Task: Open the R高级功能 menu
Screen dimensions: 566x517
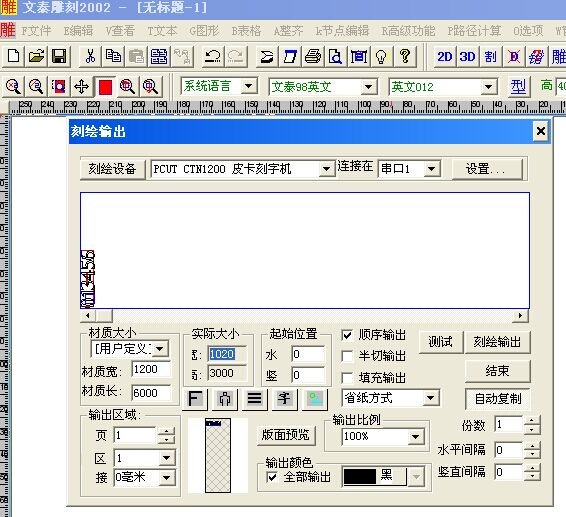Action: pyautogui.click(x=408, y=31)
